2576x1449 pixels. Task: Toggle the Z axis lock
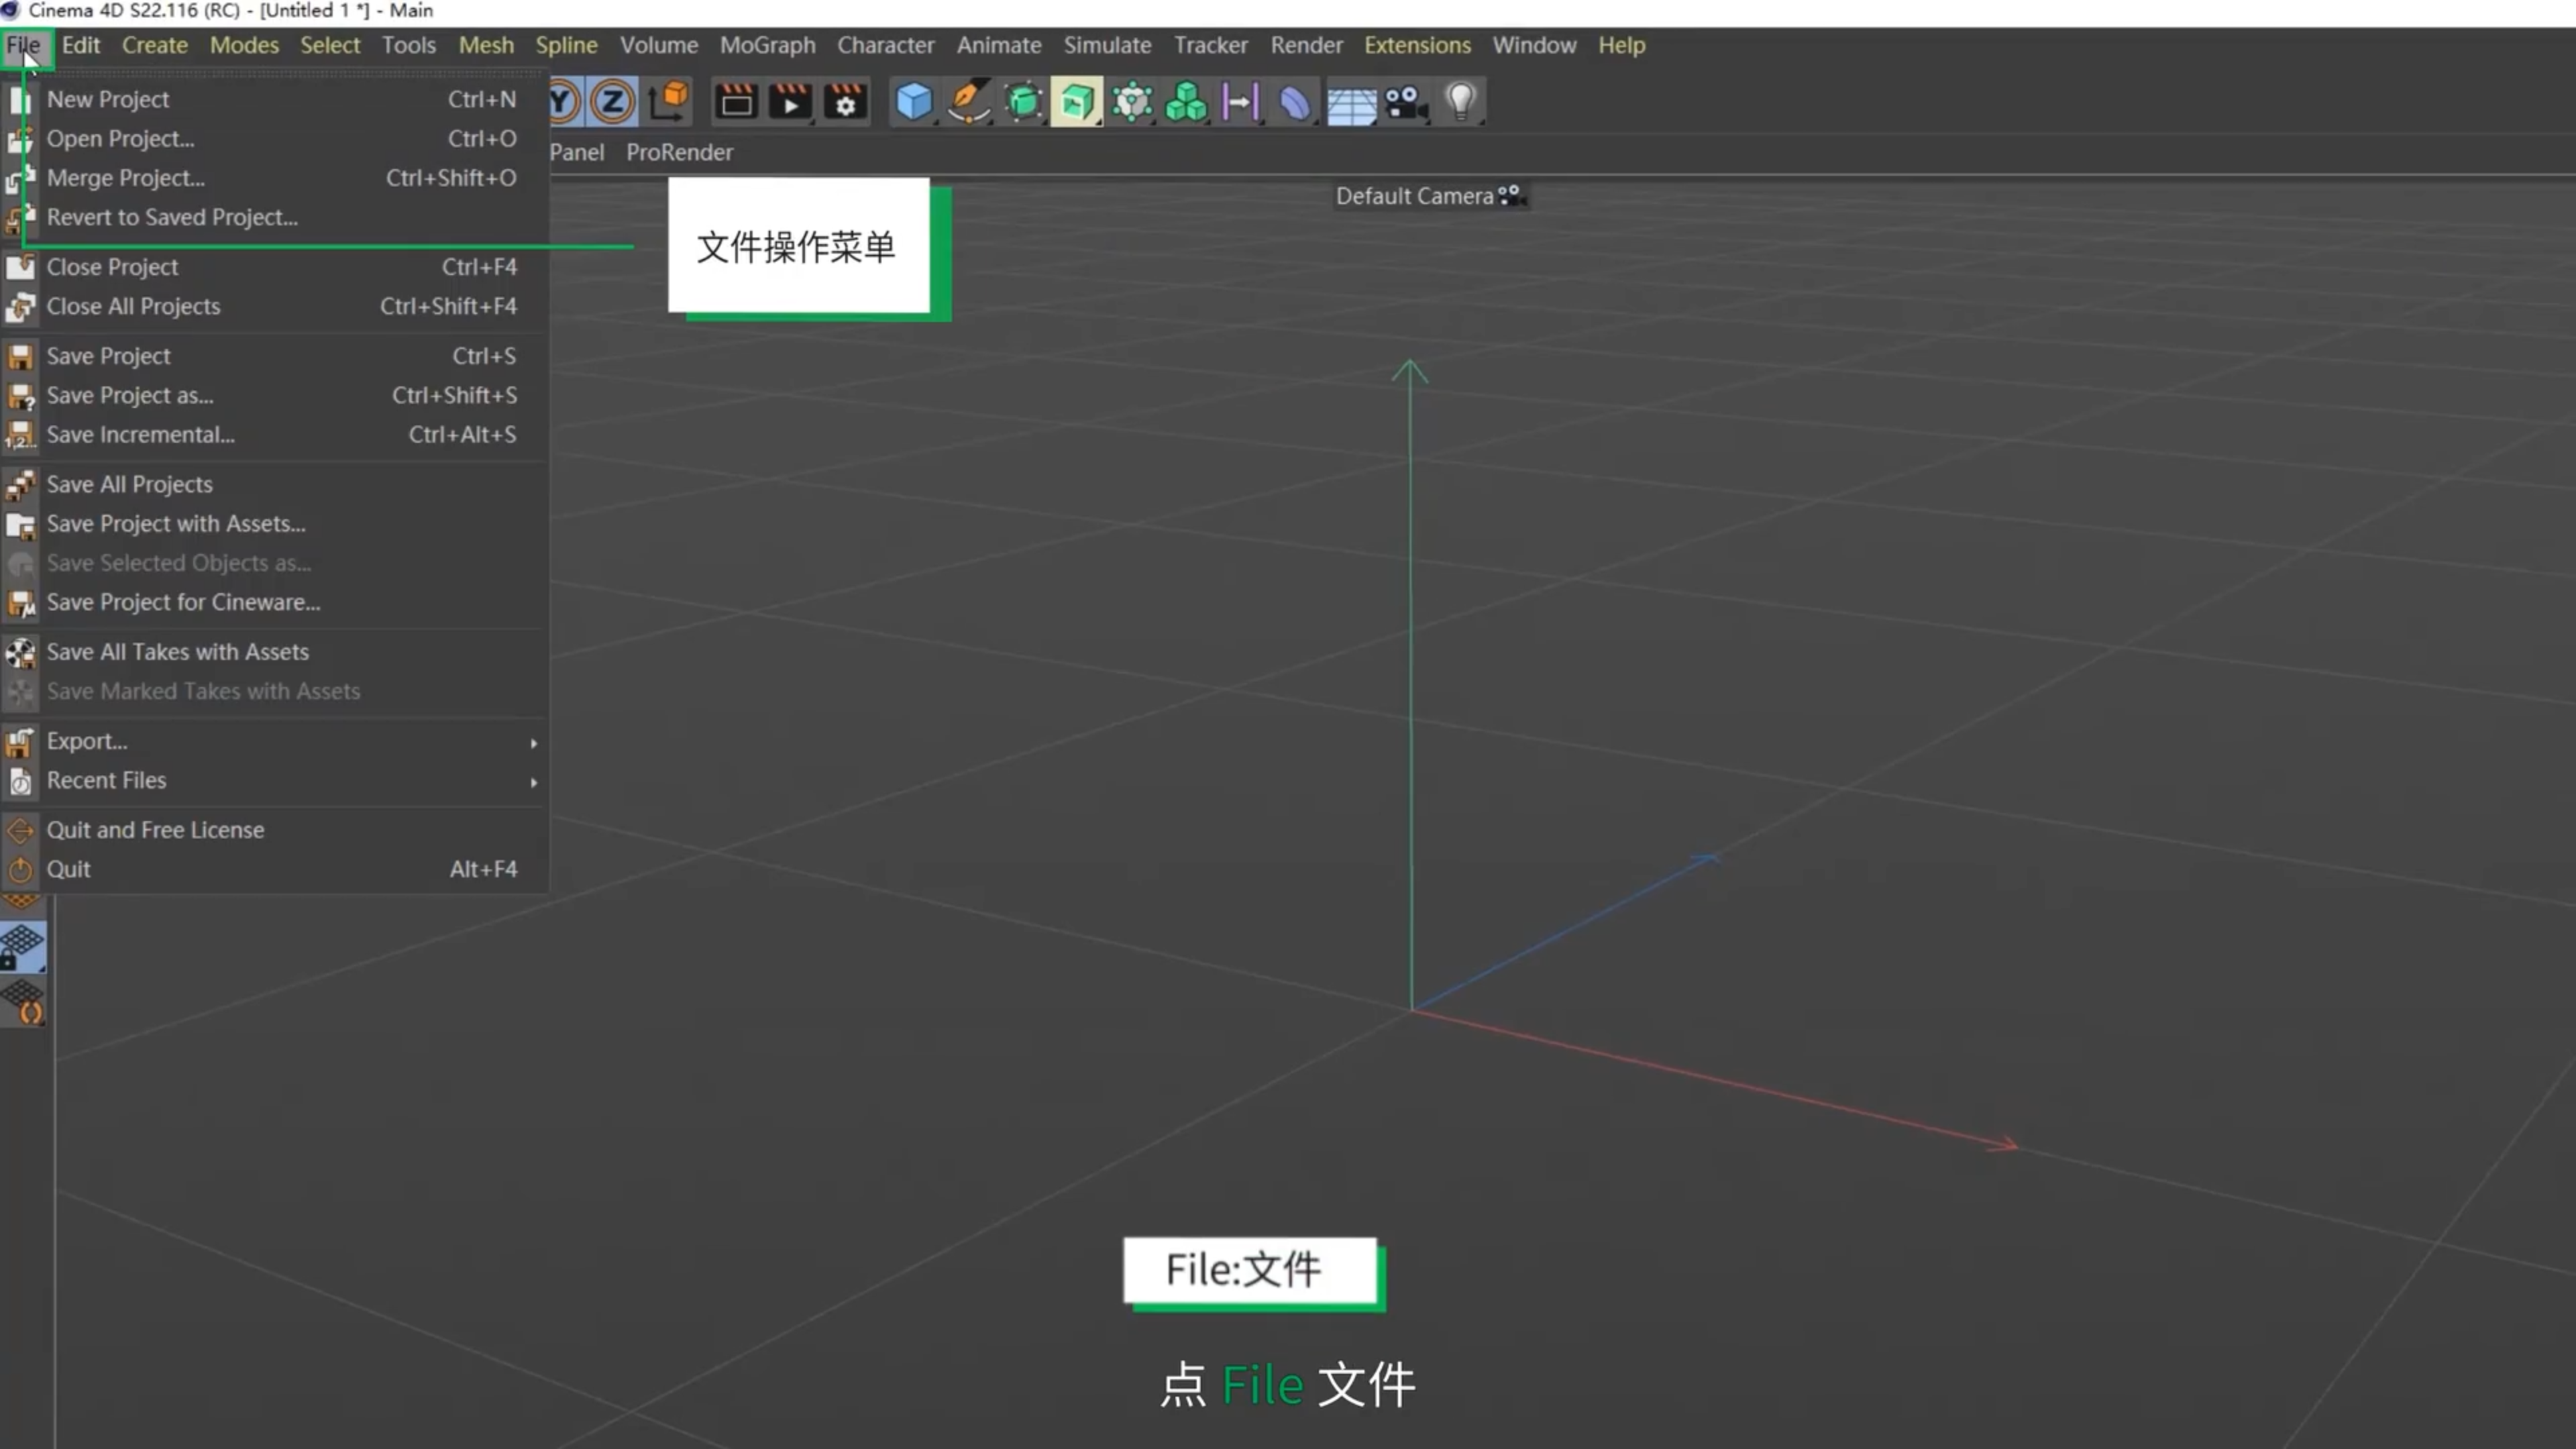pos(612,102)
